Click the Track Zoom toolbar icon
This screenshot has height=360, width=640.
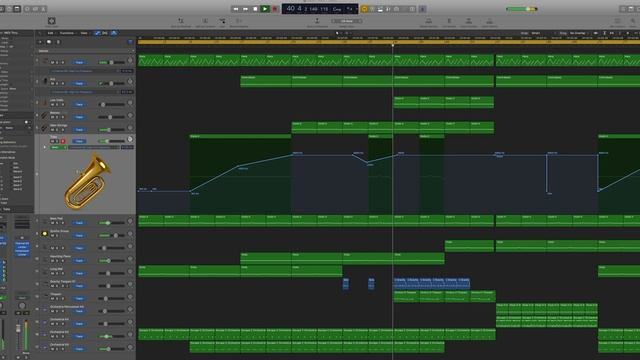(x=51, y=21)
